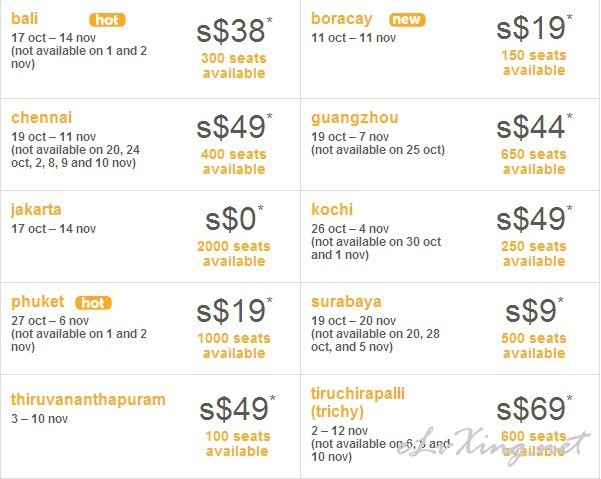The image size is (601, 479).
Task: Click the new badge beside boracay
Action: (407, 20)
